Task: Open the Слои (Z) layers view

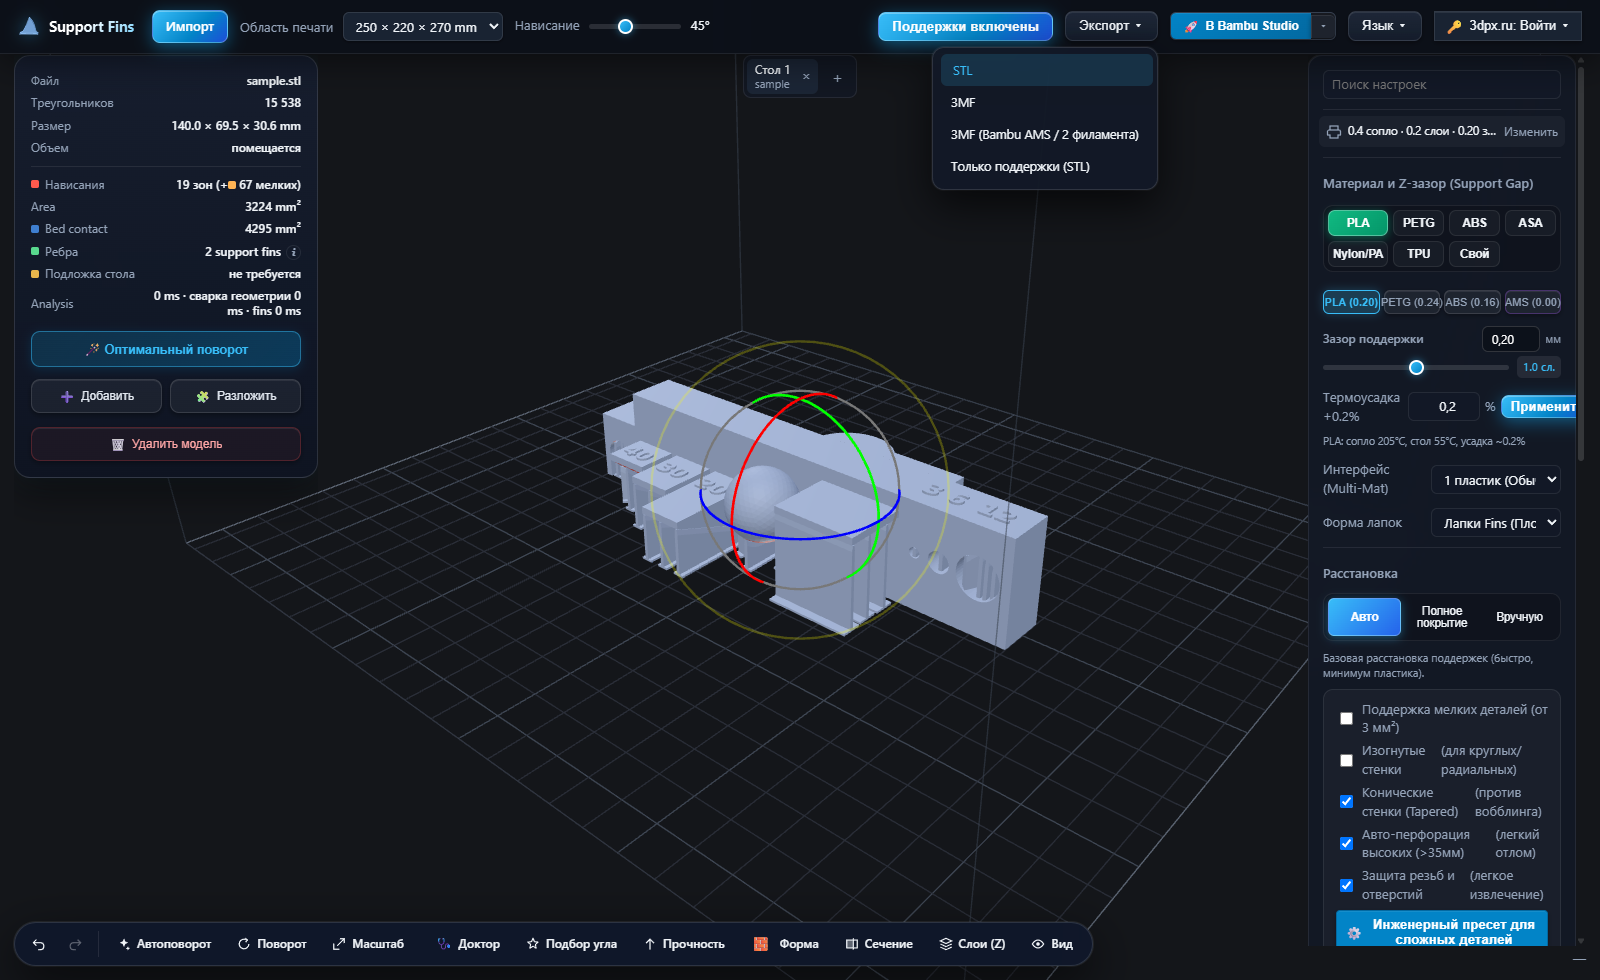Action: pyautogui.click(x=972, y=944)
